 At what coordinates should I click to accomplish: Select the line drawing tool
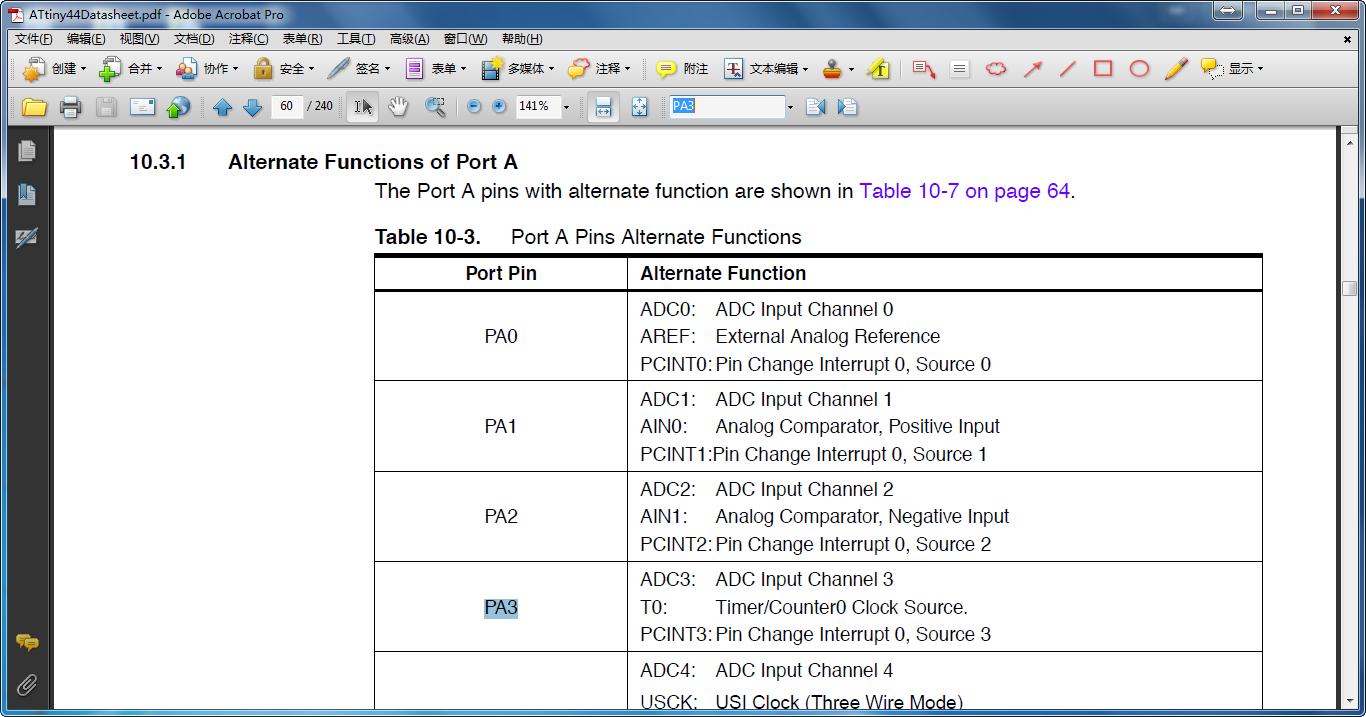coord(1068,69)
